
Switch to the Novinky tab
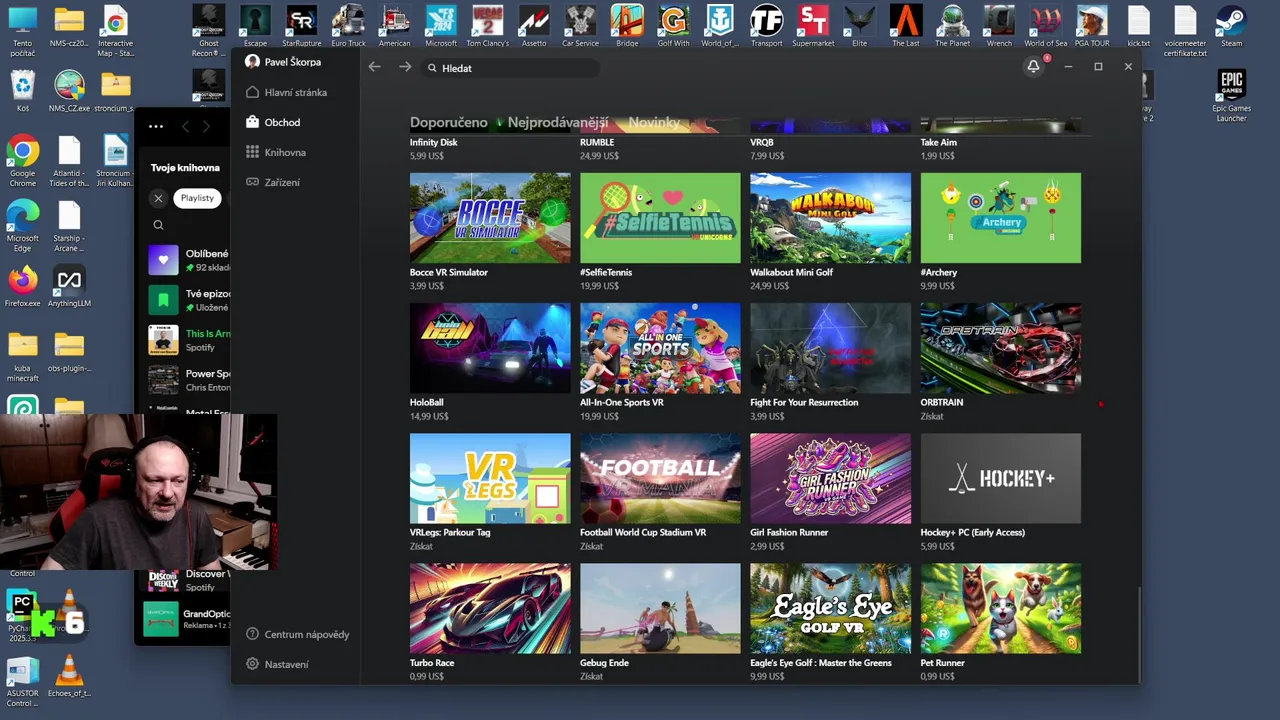654,122
